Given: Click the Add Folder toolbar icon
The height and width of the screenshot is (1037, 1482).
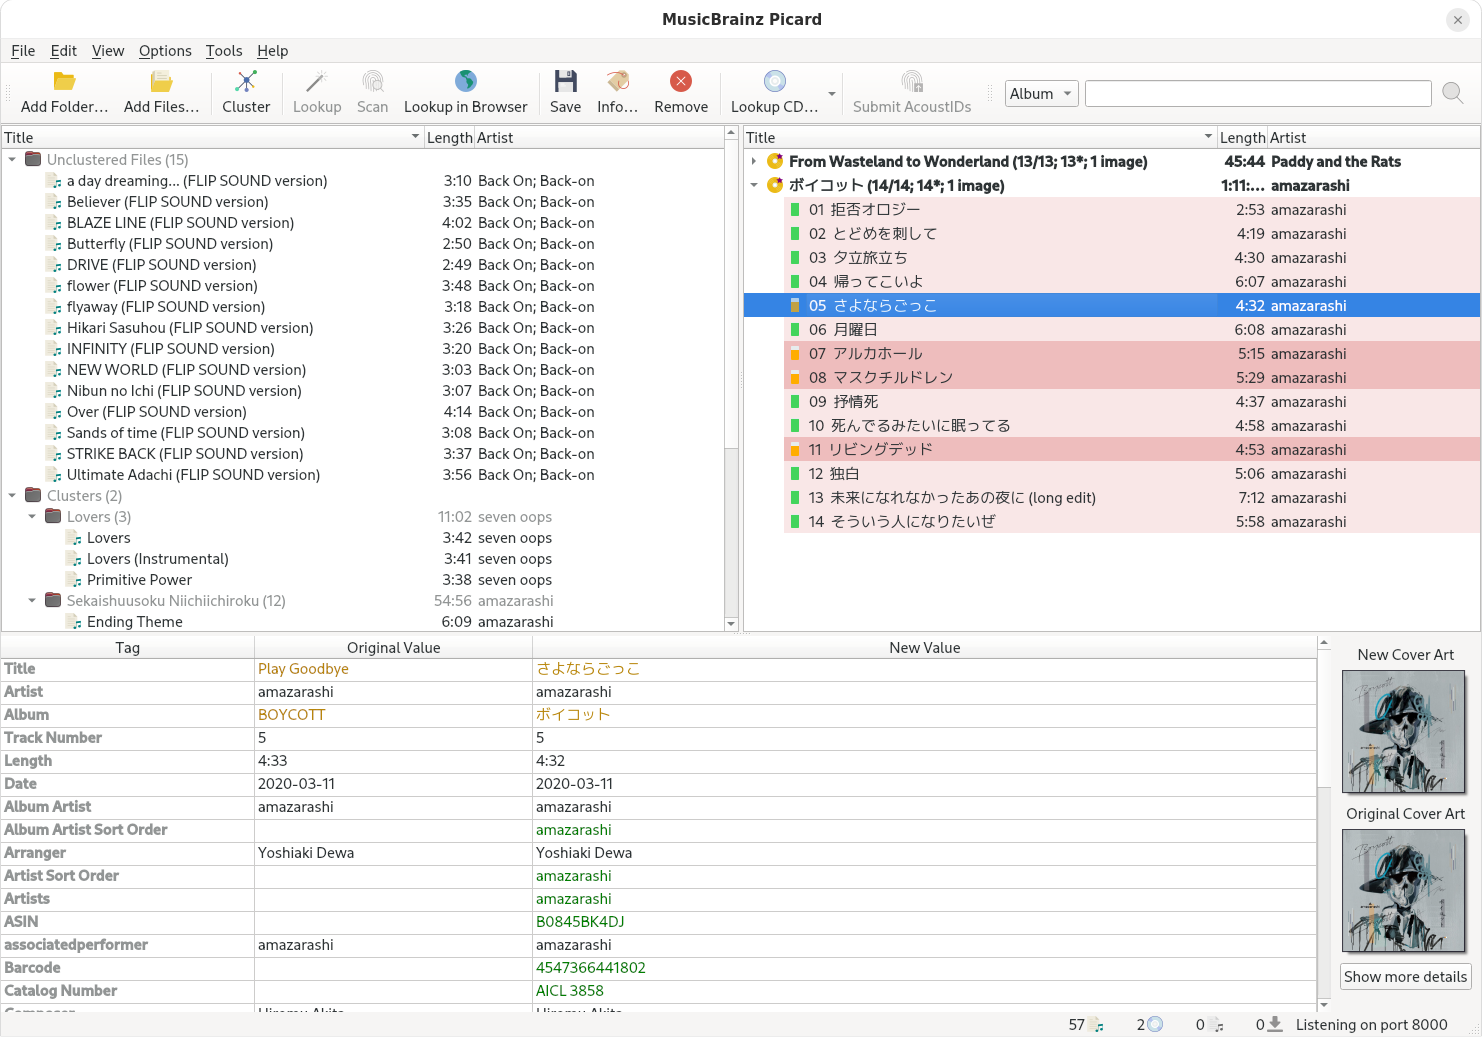Looking at the screenshot, I should (x=64, y=82).
